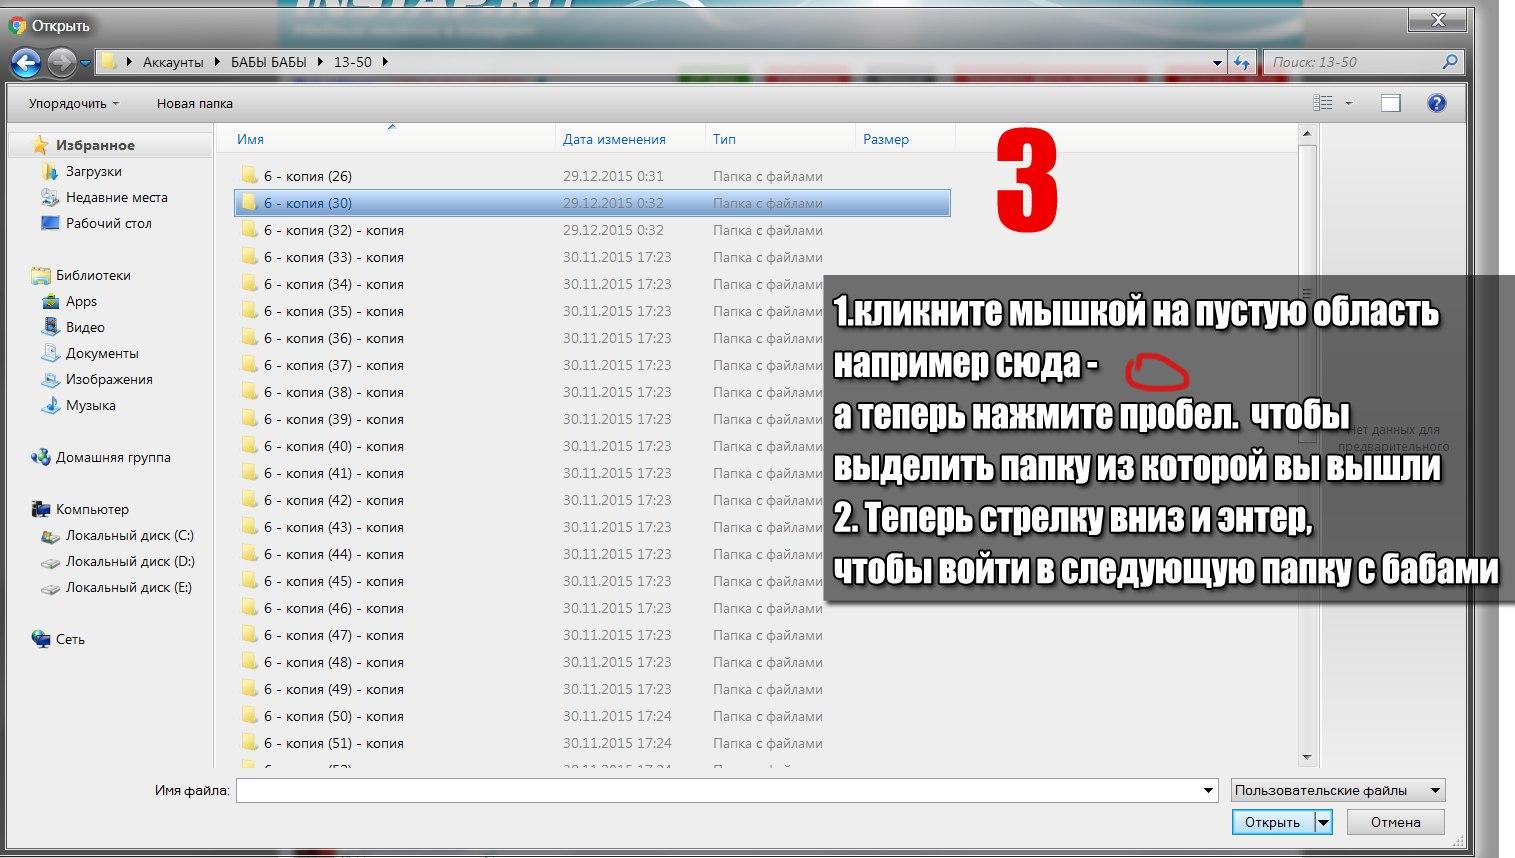
Task: Click scroll down arrow of file list
Action: 1306,758
